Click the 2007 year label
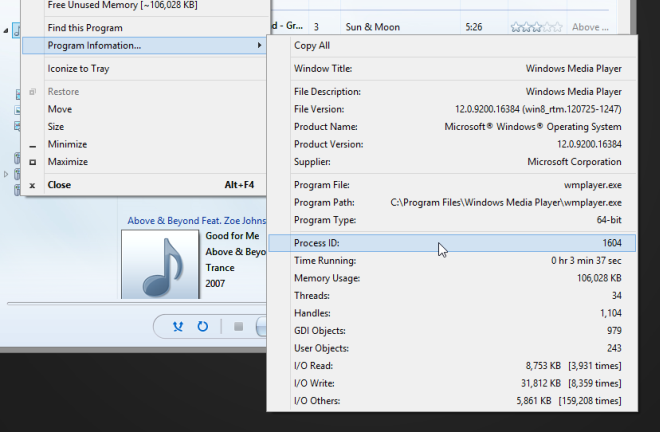 [x=215, y=283]
